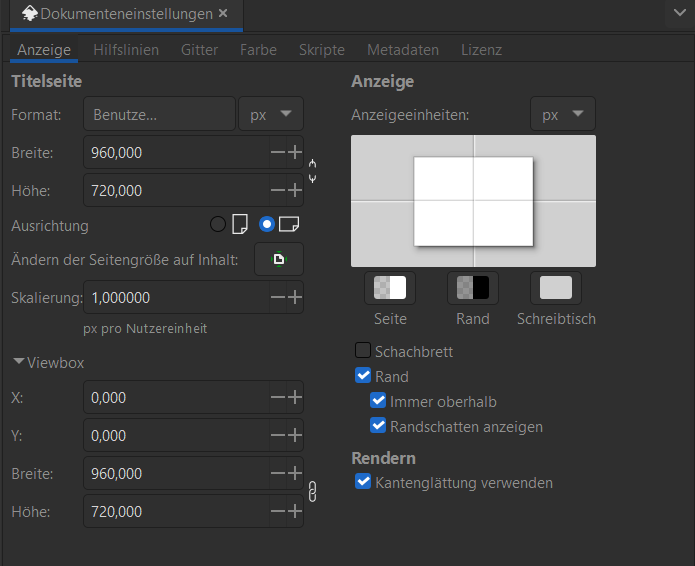The height and width of the screenshot is (566, 695).
Task: Open the Format unit px dropdown
Action: (x=271, y=114)
